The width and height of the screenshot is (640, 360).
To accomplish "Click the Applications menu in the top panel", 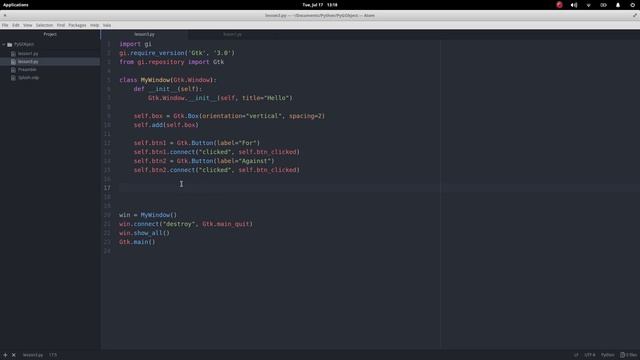I will click(x=16, y=5).
